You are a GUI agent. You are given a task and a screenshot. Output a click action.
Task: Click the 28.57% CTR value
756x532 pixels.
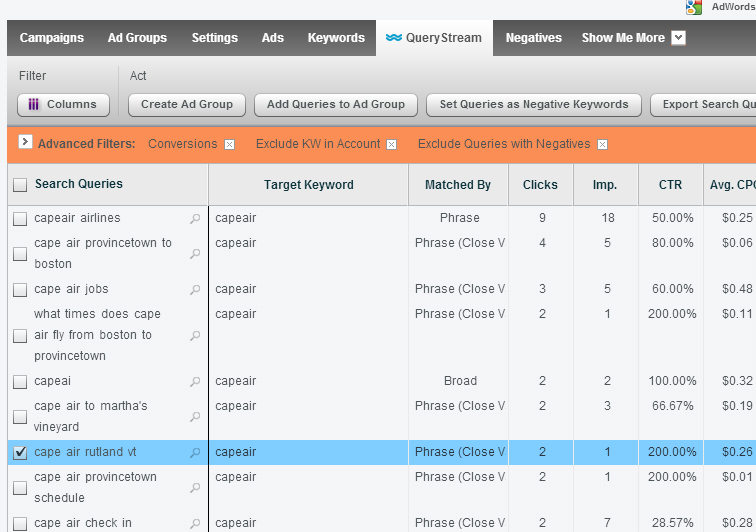pyautogui.click(x=673, y=523)
